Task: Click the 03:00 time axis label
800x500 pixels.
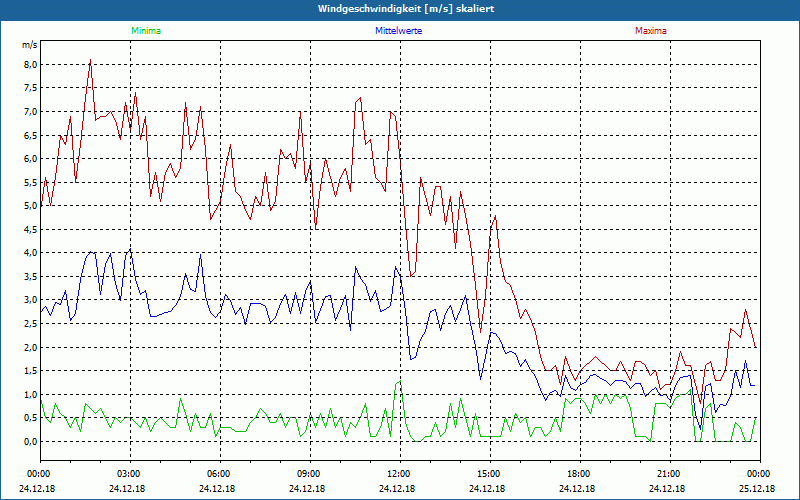Action: pos(130,474)
